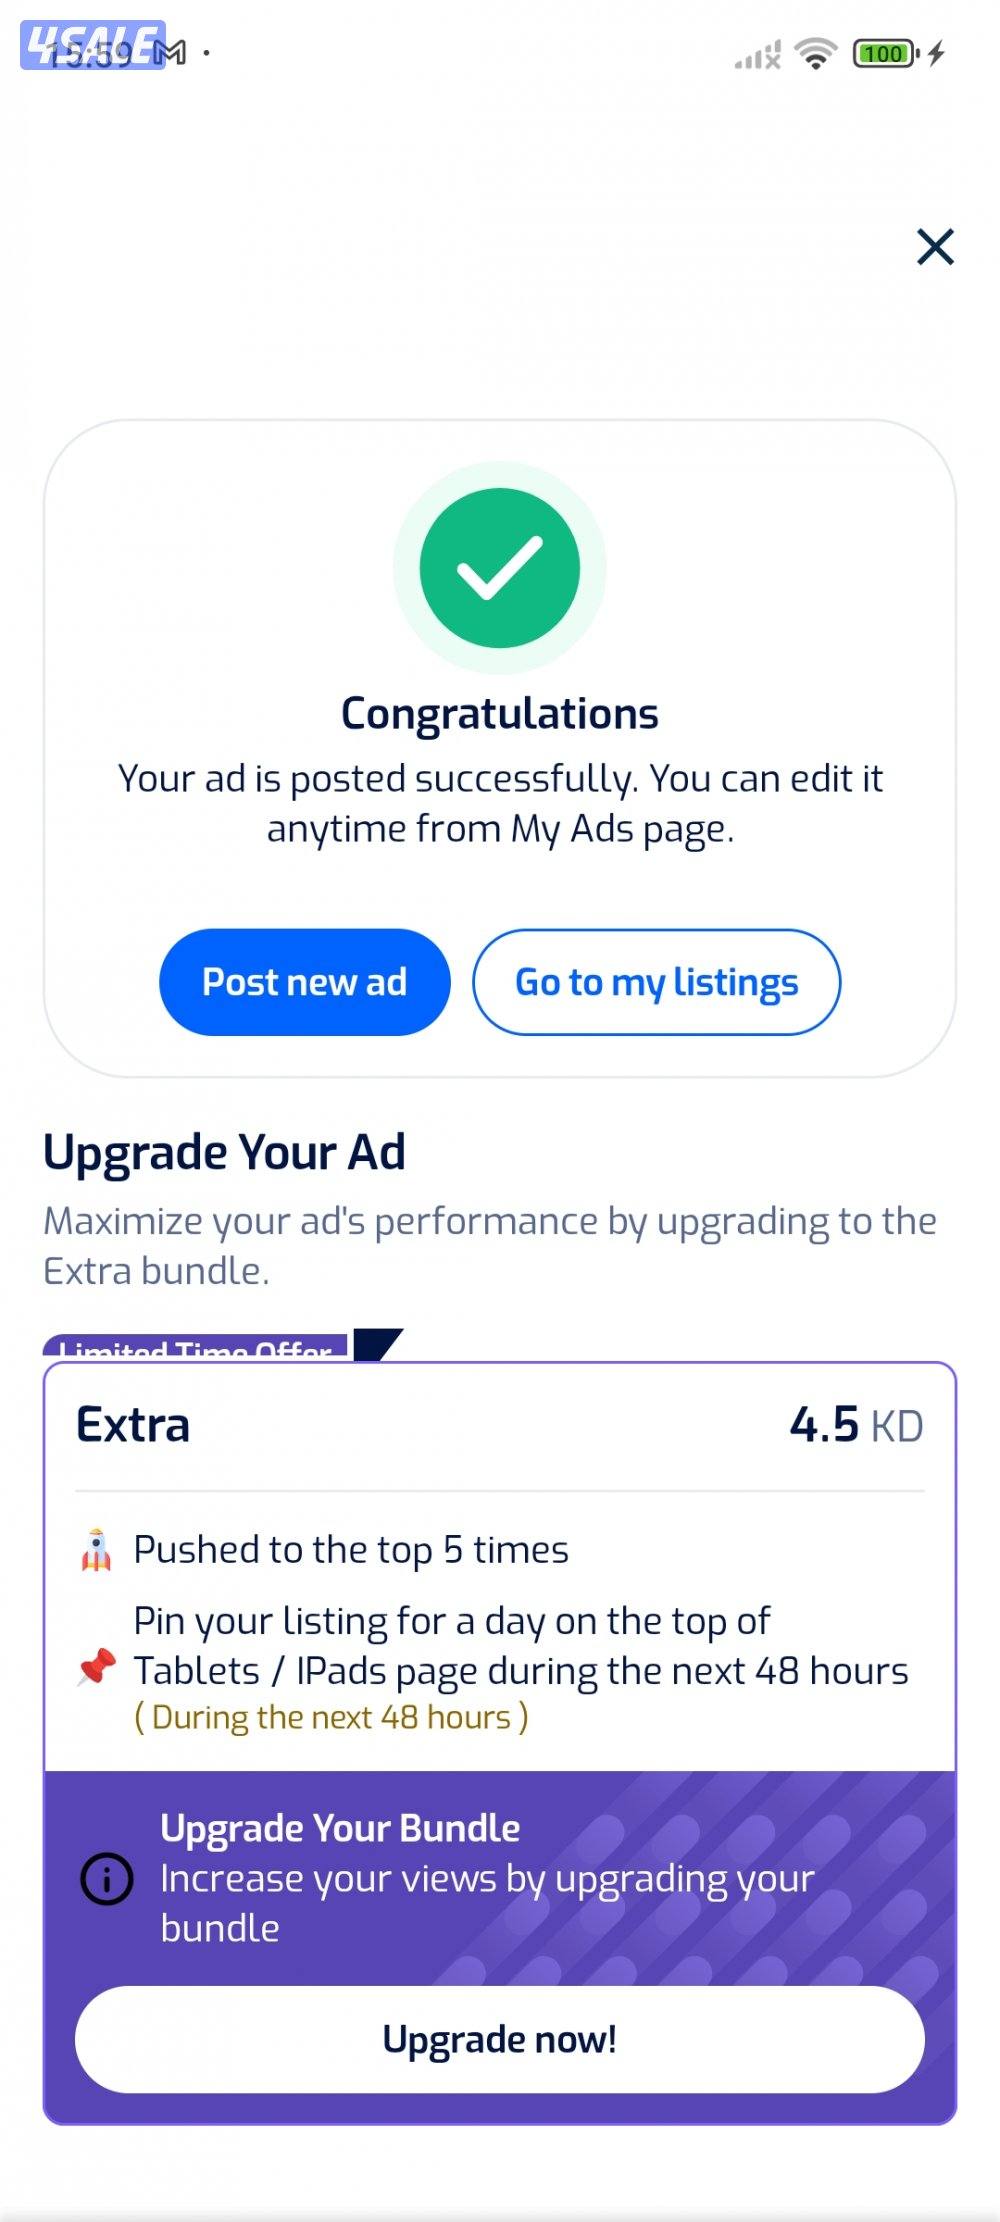Tap the Upgrade Your Ad heading

coord(224,1152)
